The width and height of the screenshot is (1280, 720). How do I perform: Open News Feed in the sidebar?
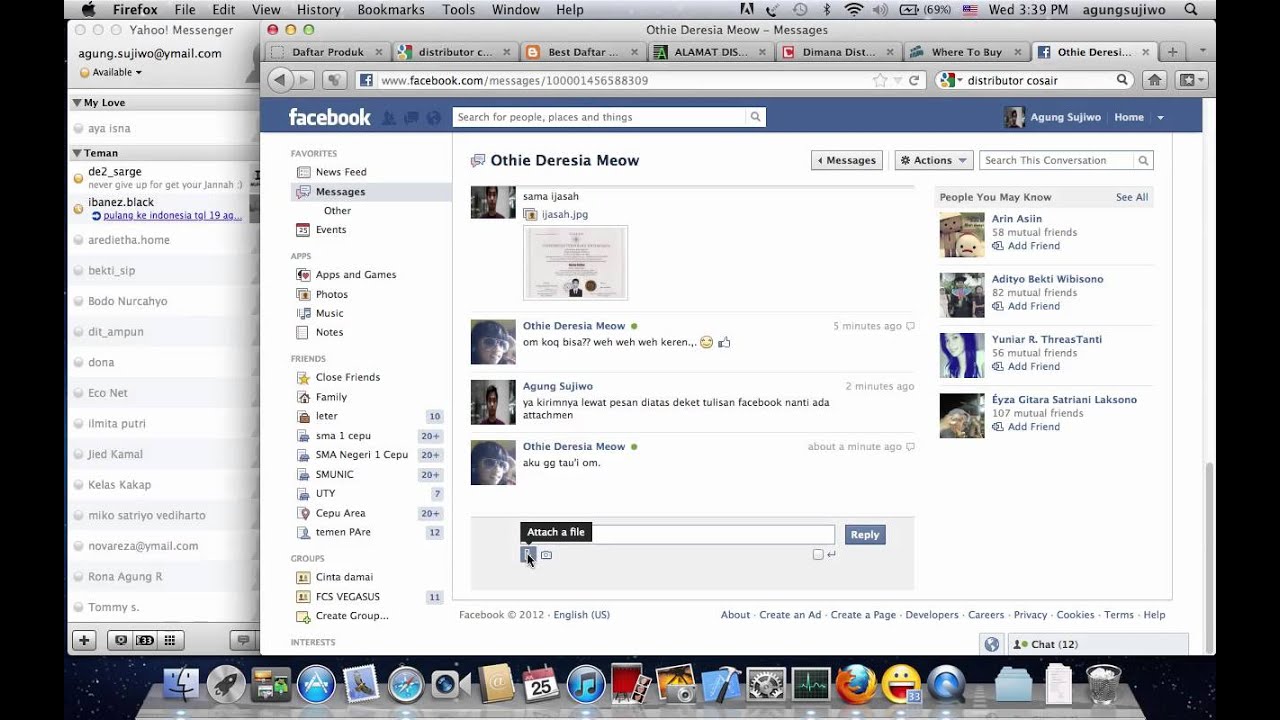pyautogui.click(x=341, y=172)
